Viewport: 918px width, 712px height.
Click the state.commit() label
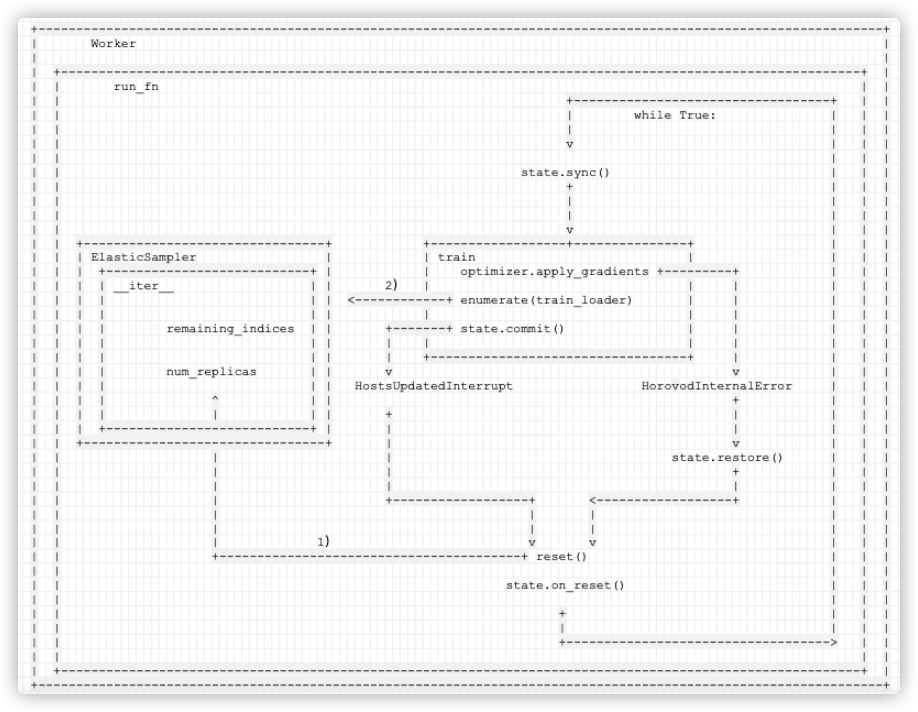coord(512,329)
